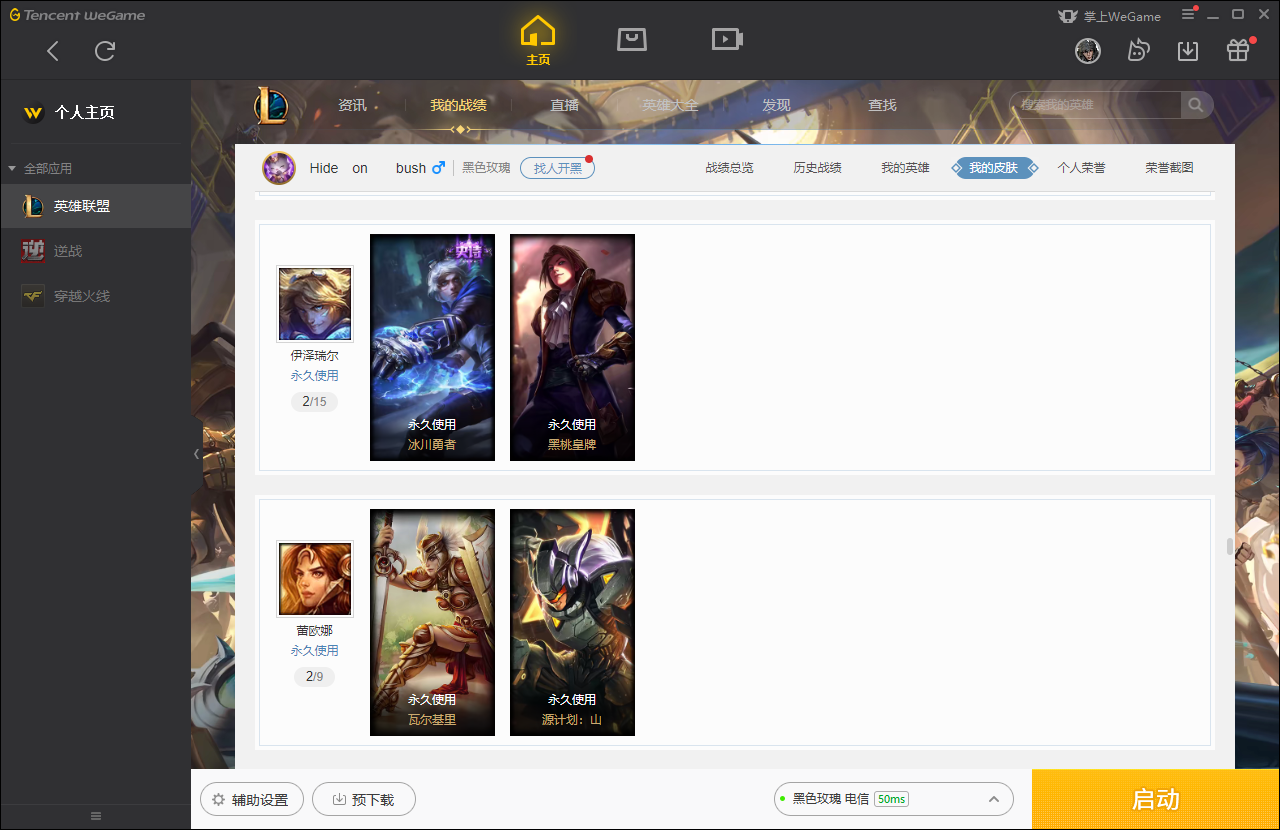The height and width of the screenshot is (830, 1280).
Task: Click 蕾欧娜 champion name text
Action: (315, 631)
